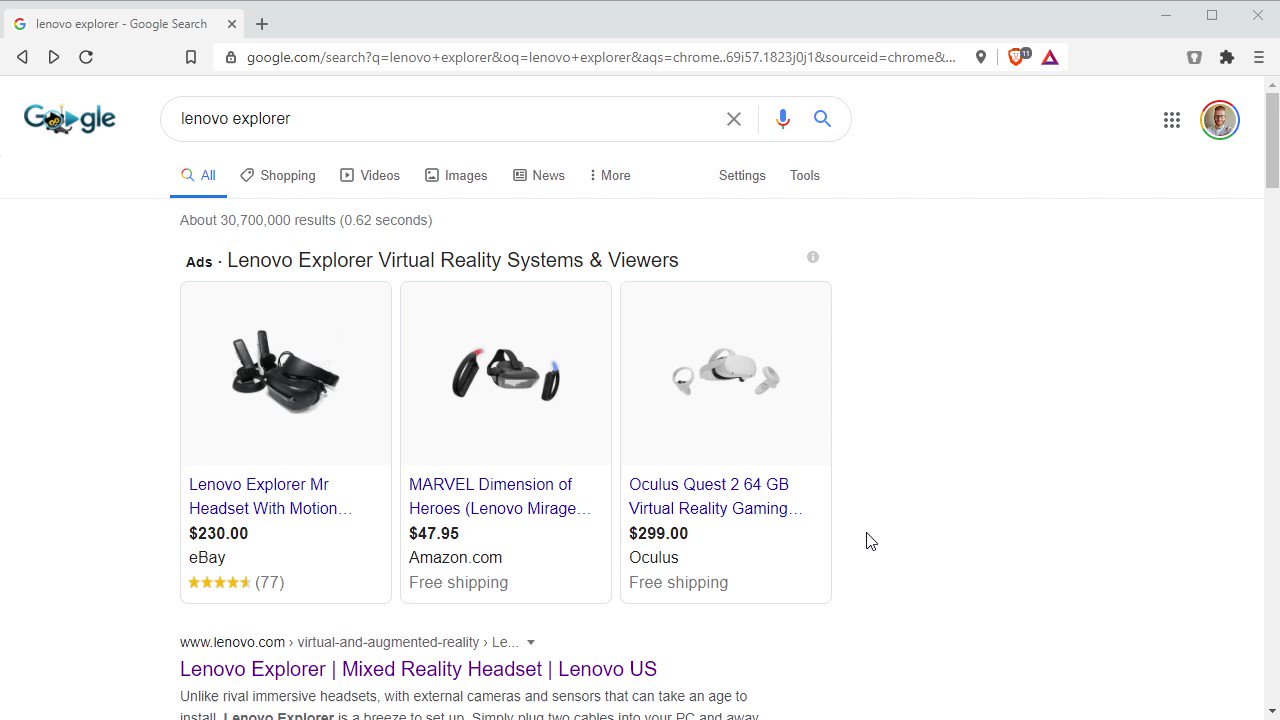Open the Brave Rewards triangle icon
The image size is (1280, 720).
click(x=1050, y=57)
